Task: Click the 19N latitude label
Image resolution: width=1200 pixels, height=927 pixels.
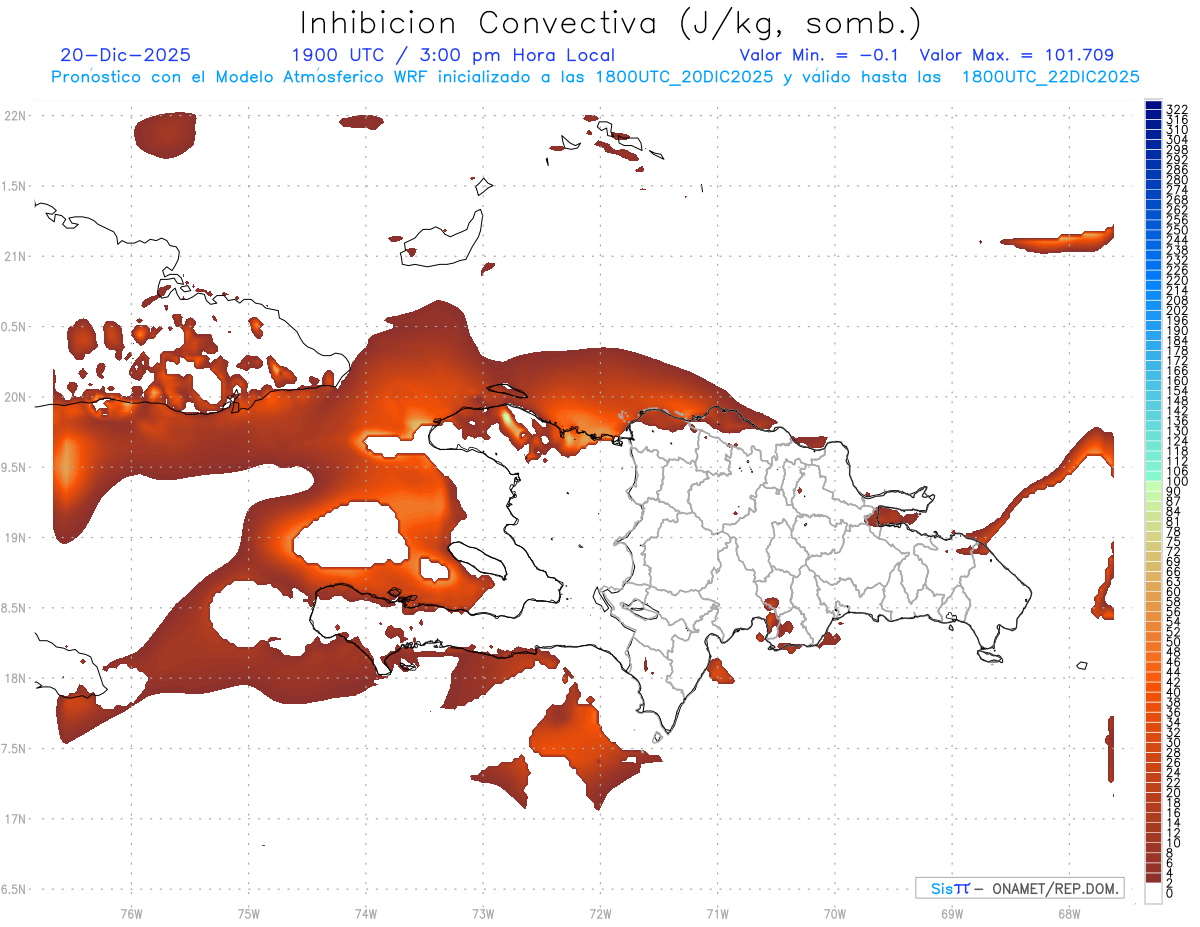Action: click(x=15, y=537)
